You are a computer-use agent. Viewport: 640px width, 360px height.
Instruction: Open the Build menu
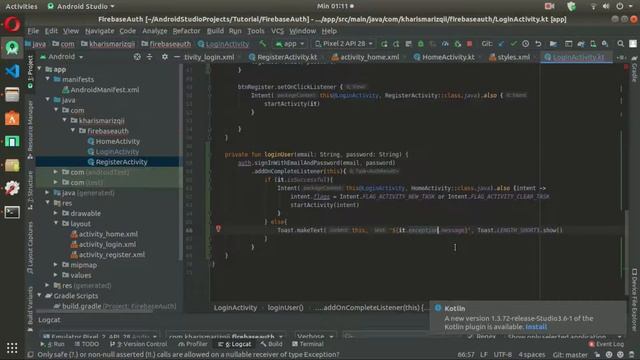click(215, 31)
